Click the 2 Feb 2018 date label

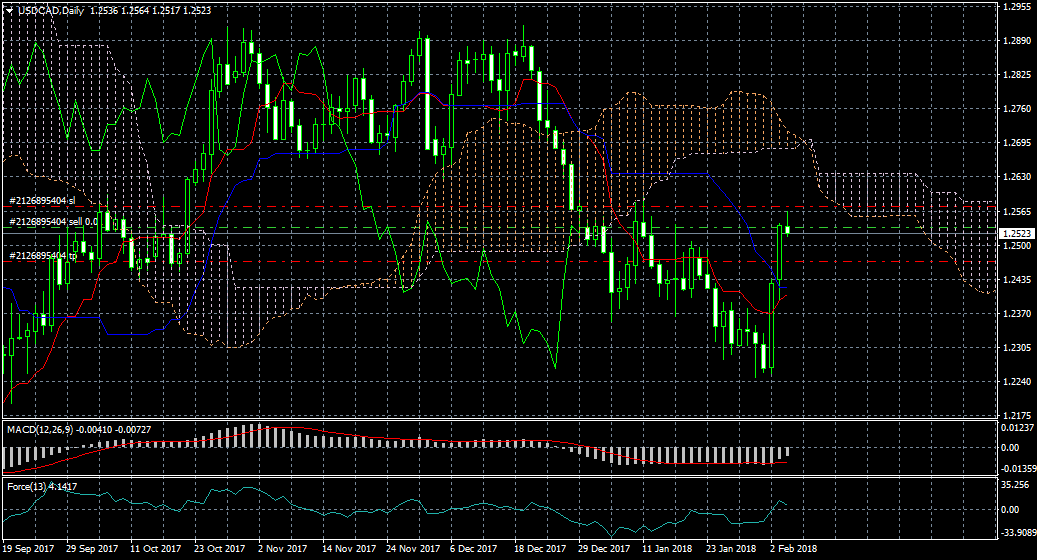click(x=792, y=549)
